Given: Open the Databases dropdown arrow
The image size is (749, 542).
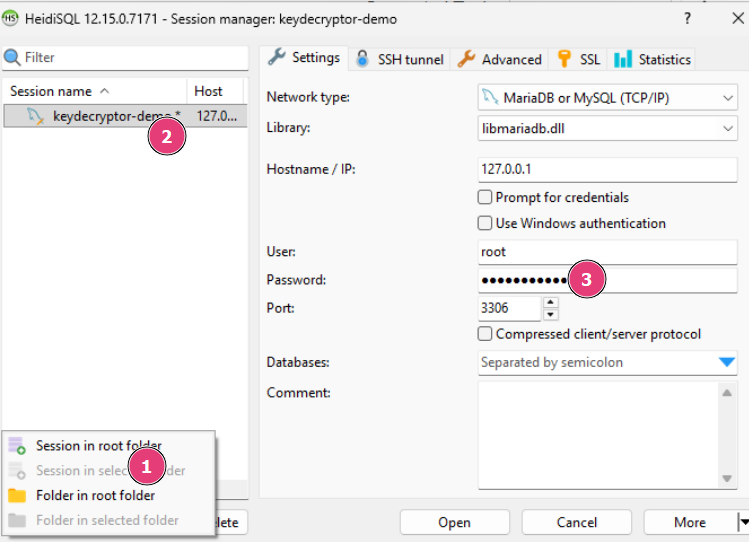Looking at the screenshot, I should (727, 362).
